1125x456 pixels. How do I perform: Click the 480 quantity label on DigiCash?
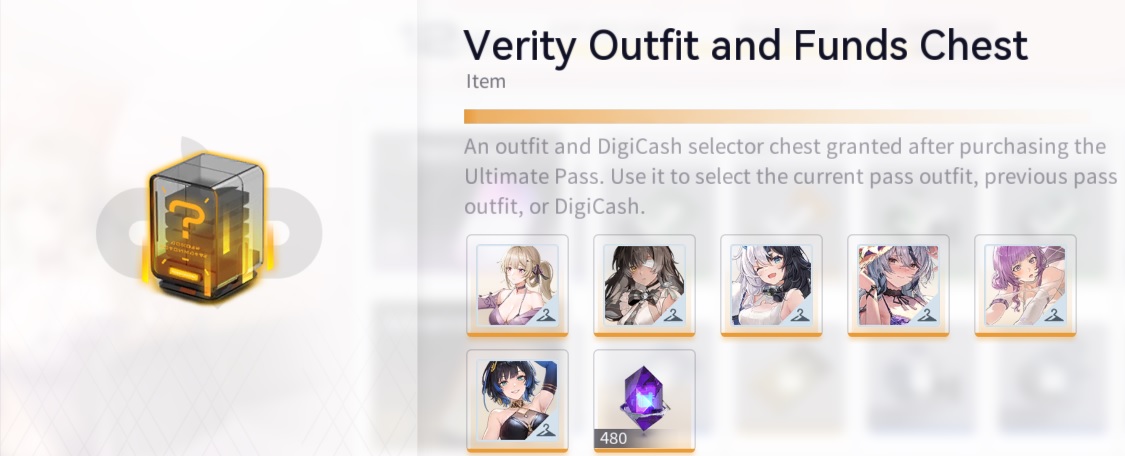click(613, 438)
